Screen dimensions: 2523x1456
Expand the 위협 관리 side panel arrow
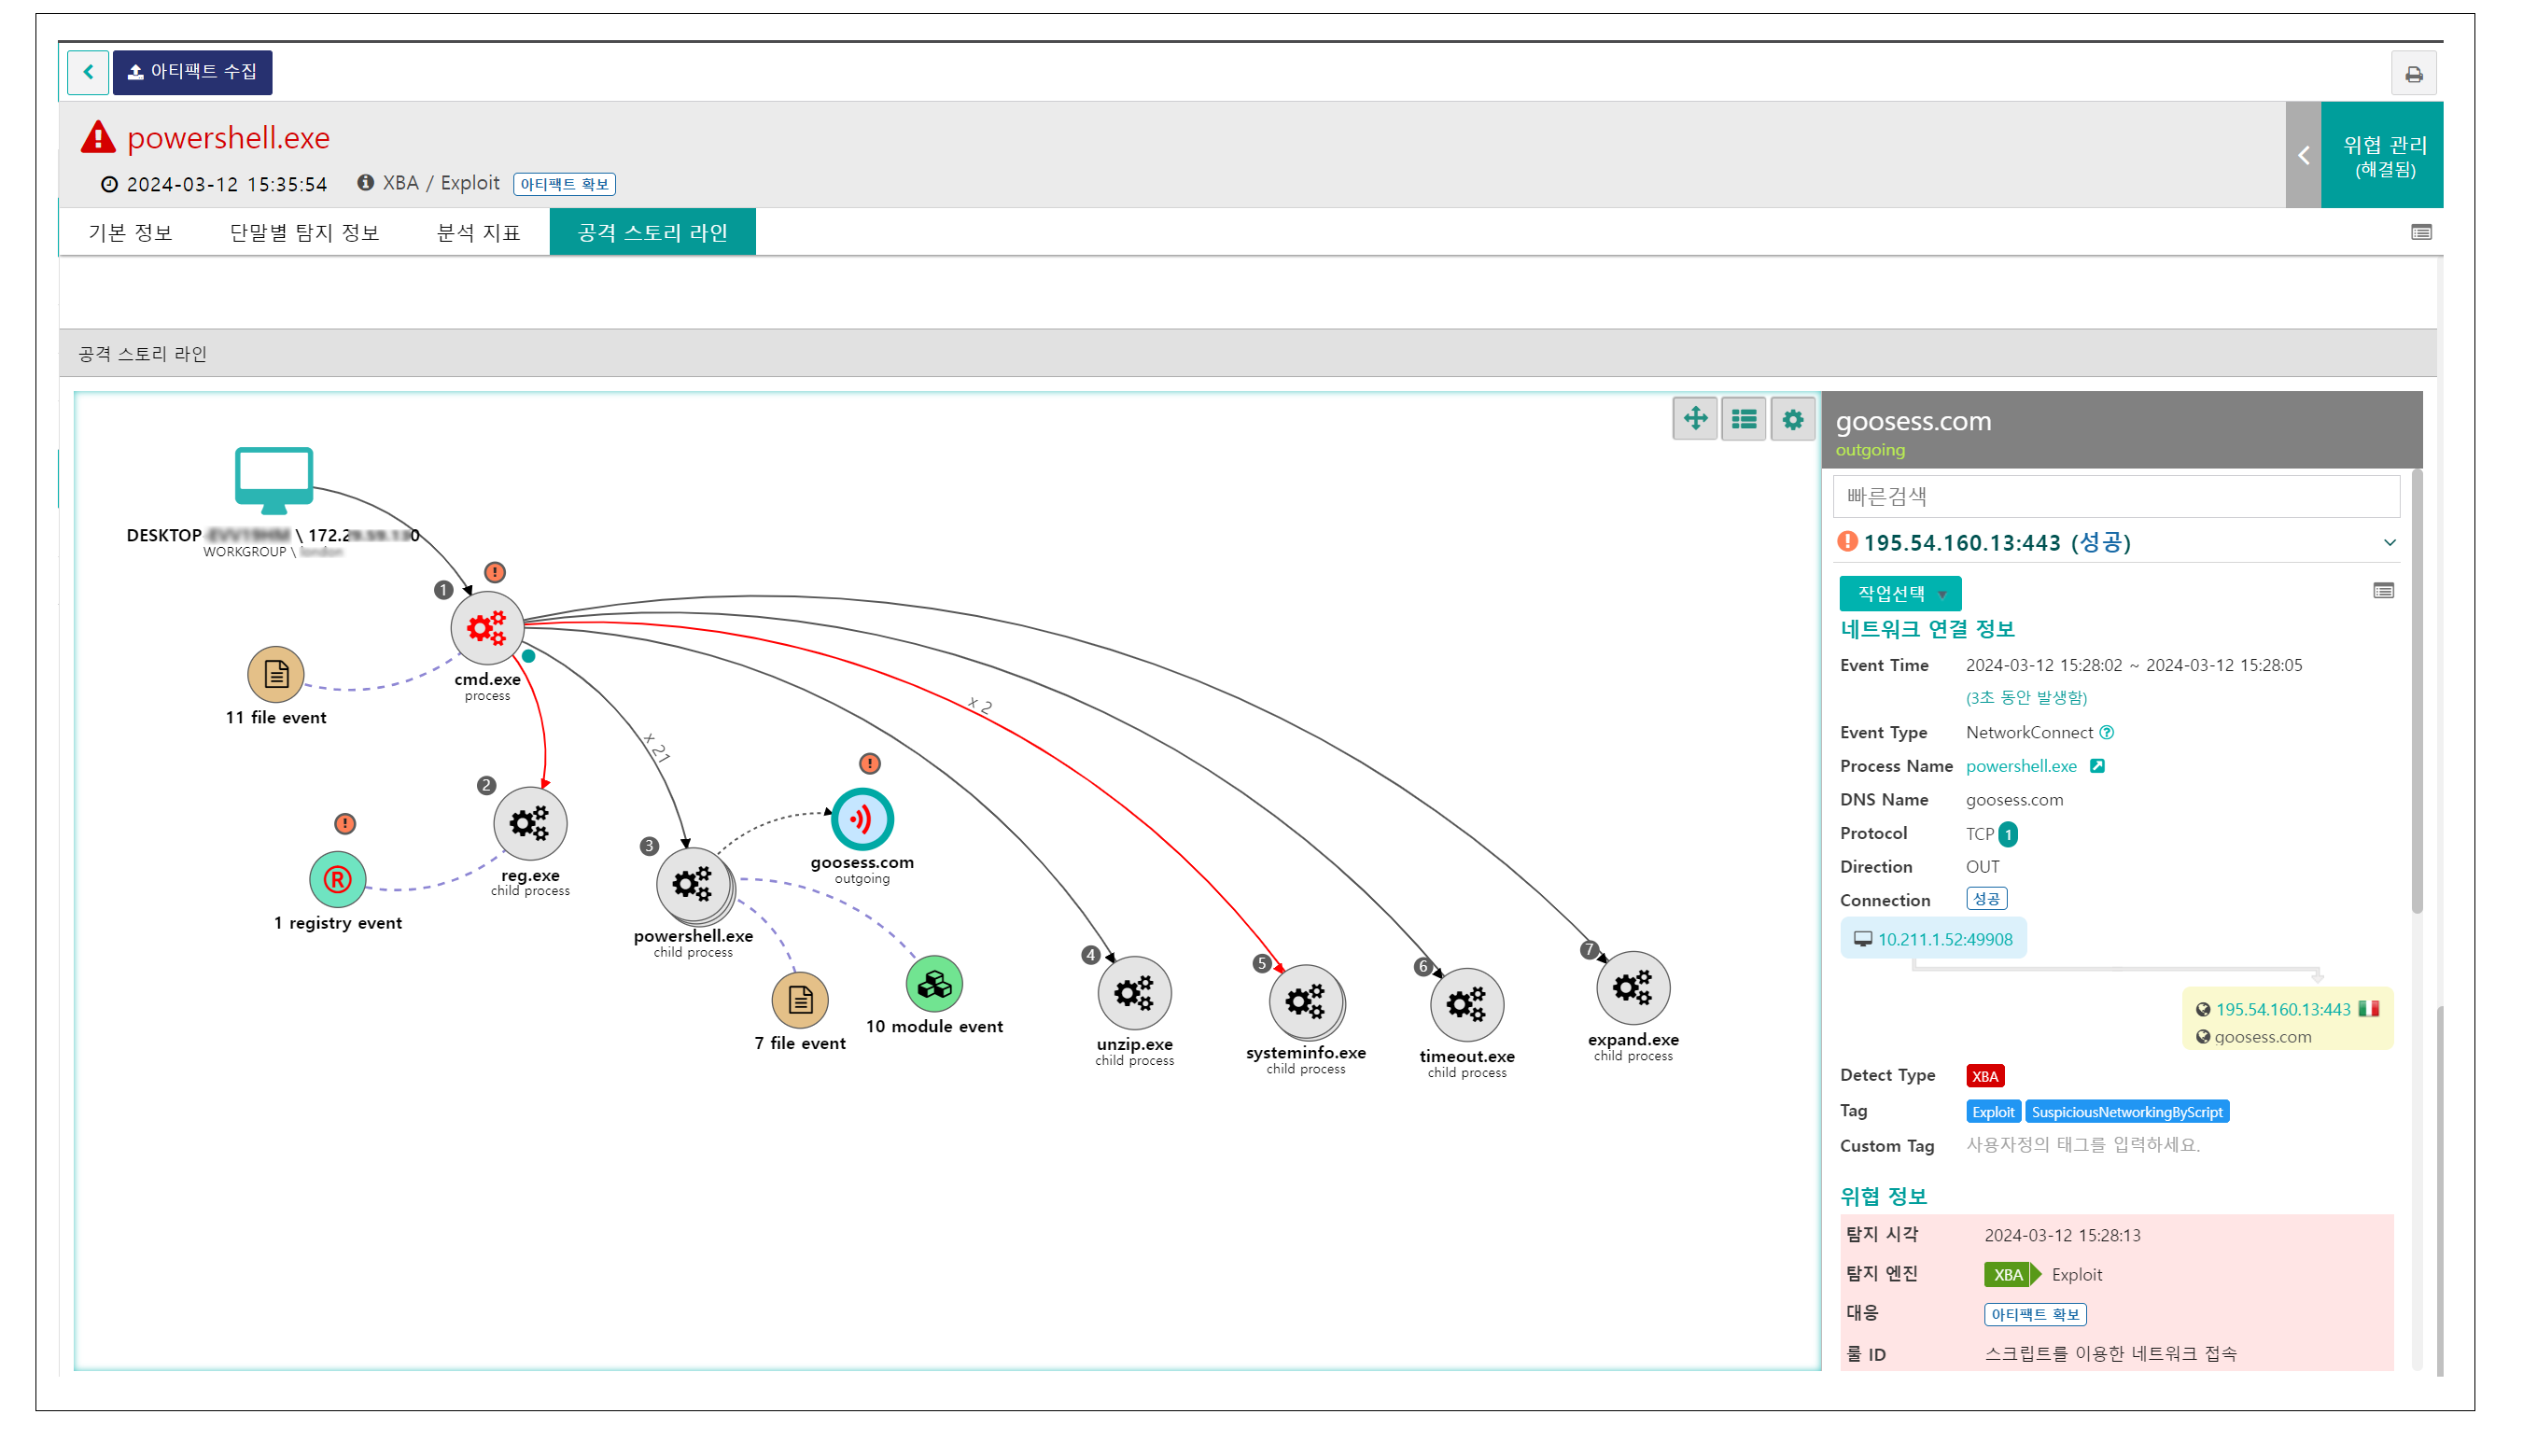point(2303,155)
